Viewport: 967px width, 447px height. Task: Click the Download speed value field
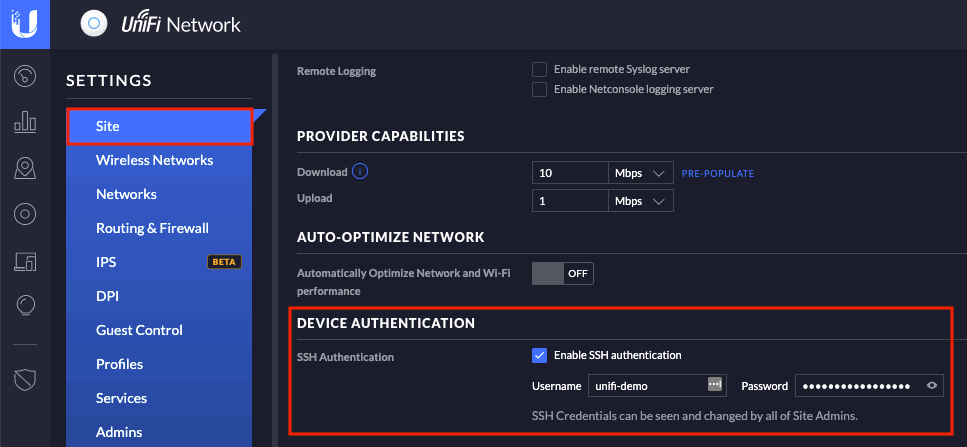[x=570, y=173]
